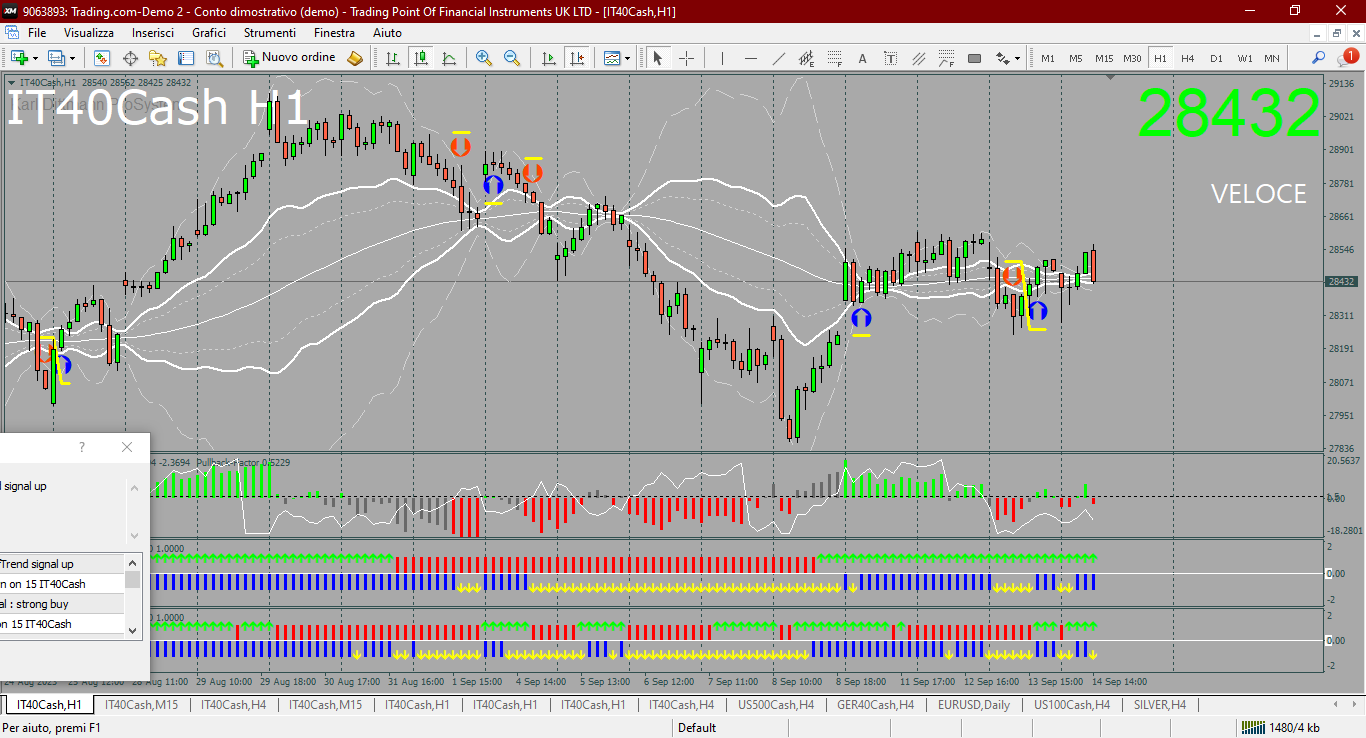
Task: Select the text 'A' drawing tool
Action: [x=863, y=58]
